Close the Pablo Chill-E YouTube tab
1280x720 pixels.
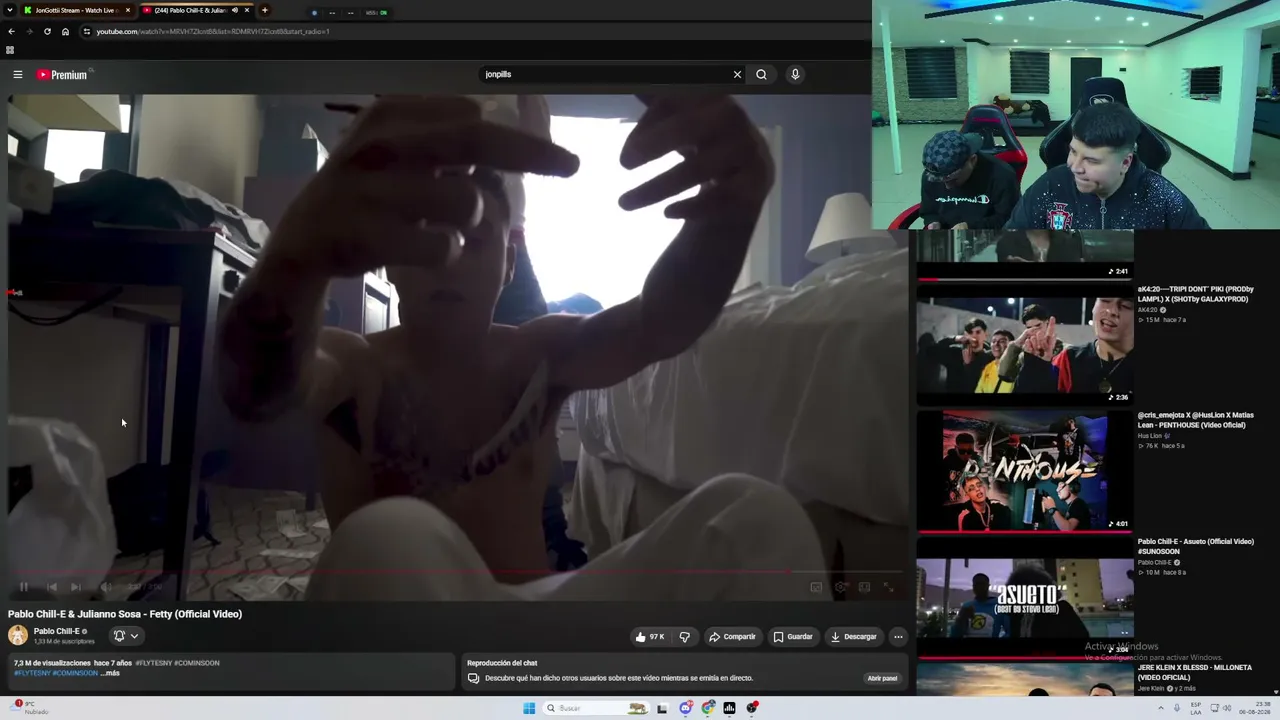pos(247,10)
